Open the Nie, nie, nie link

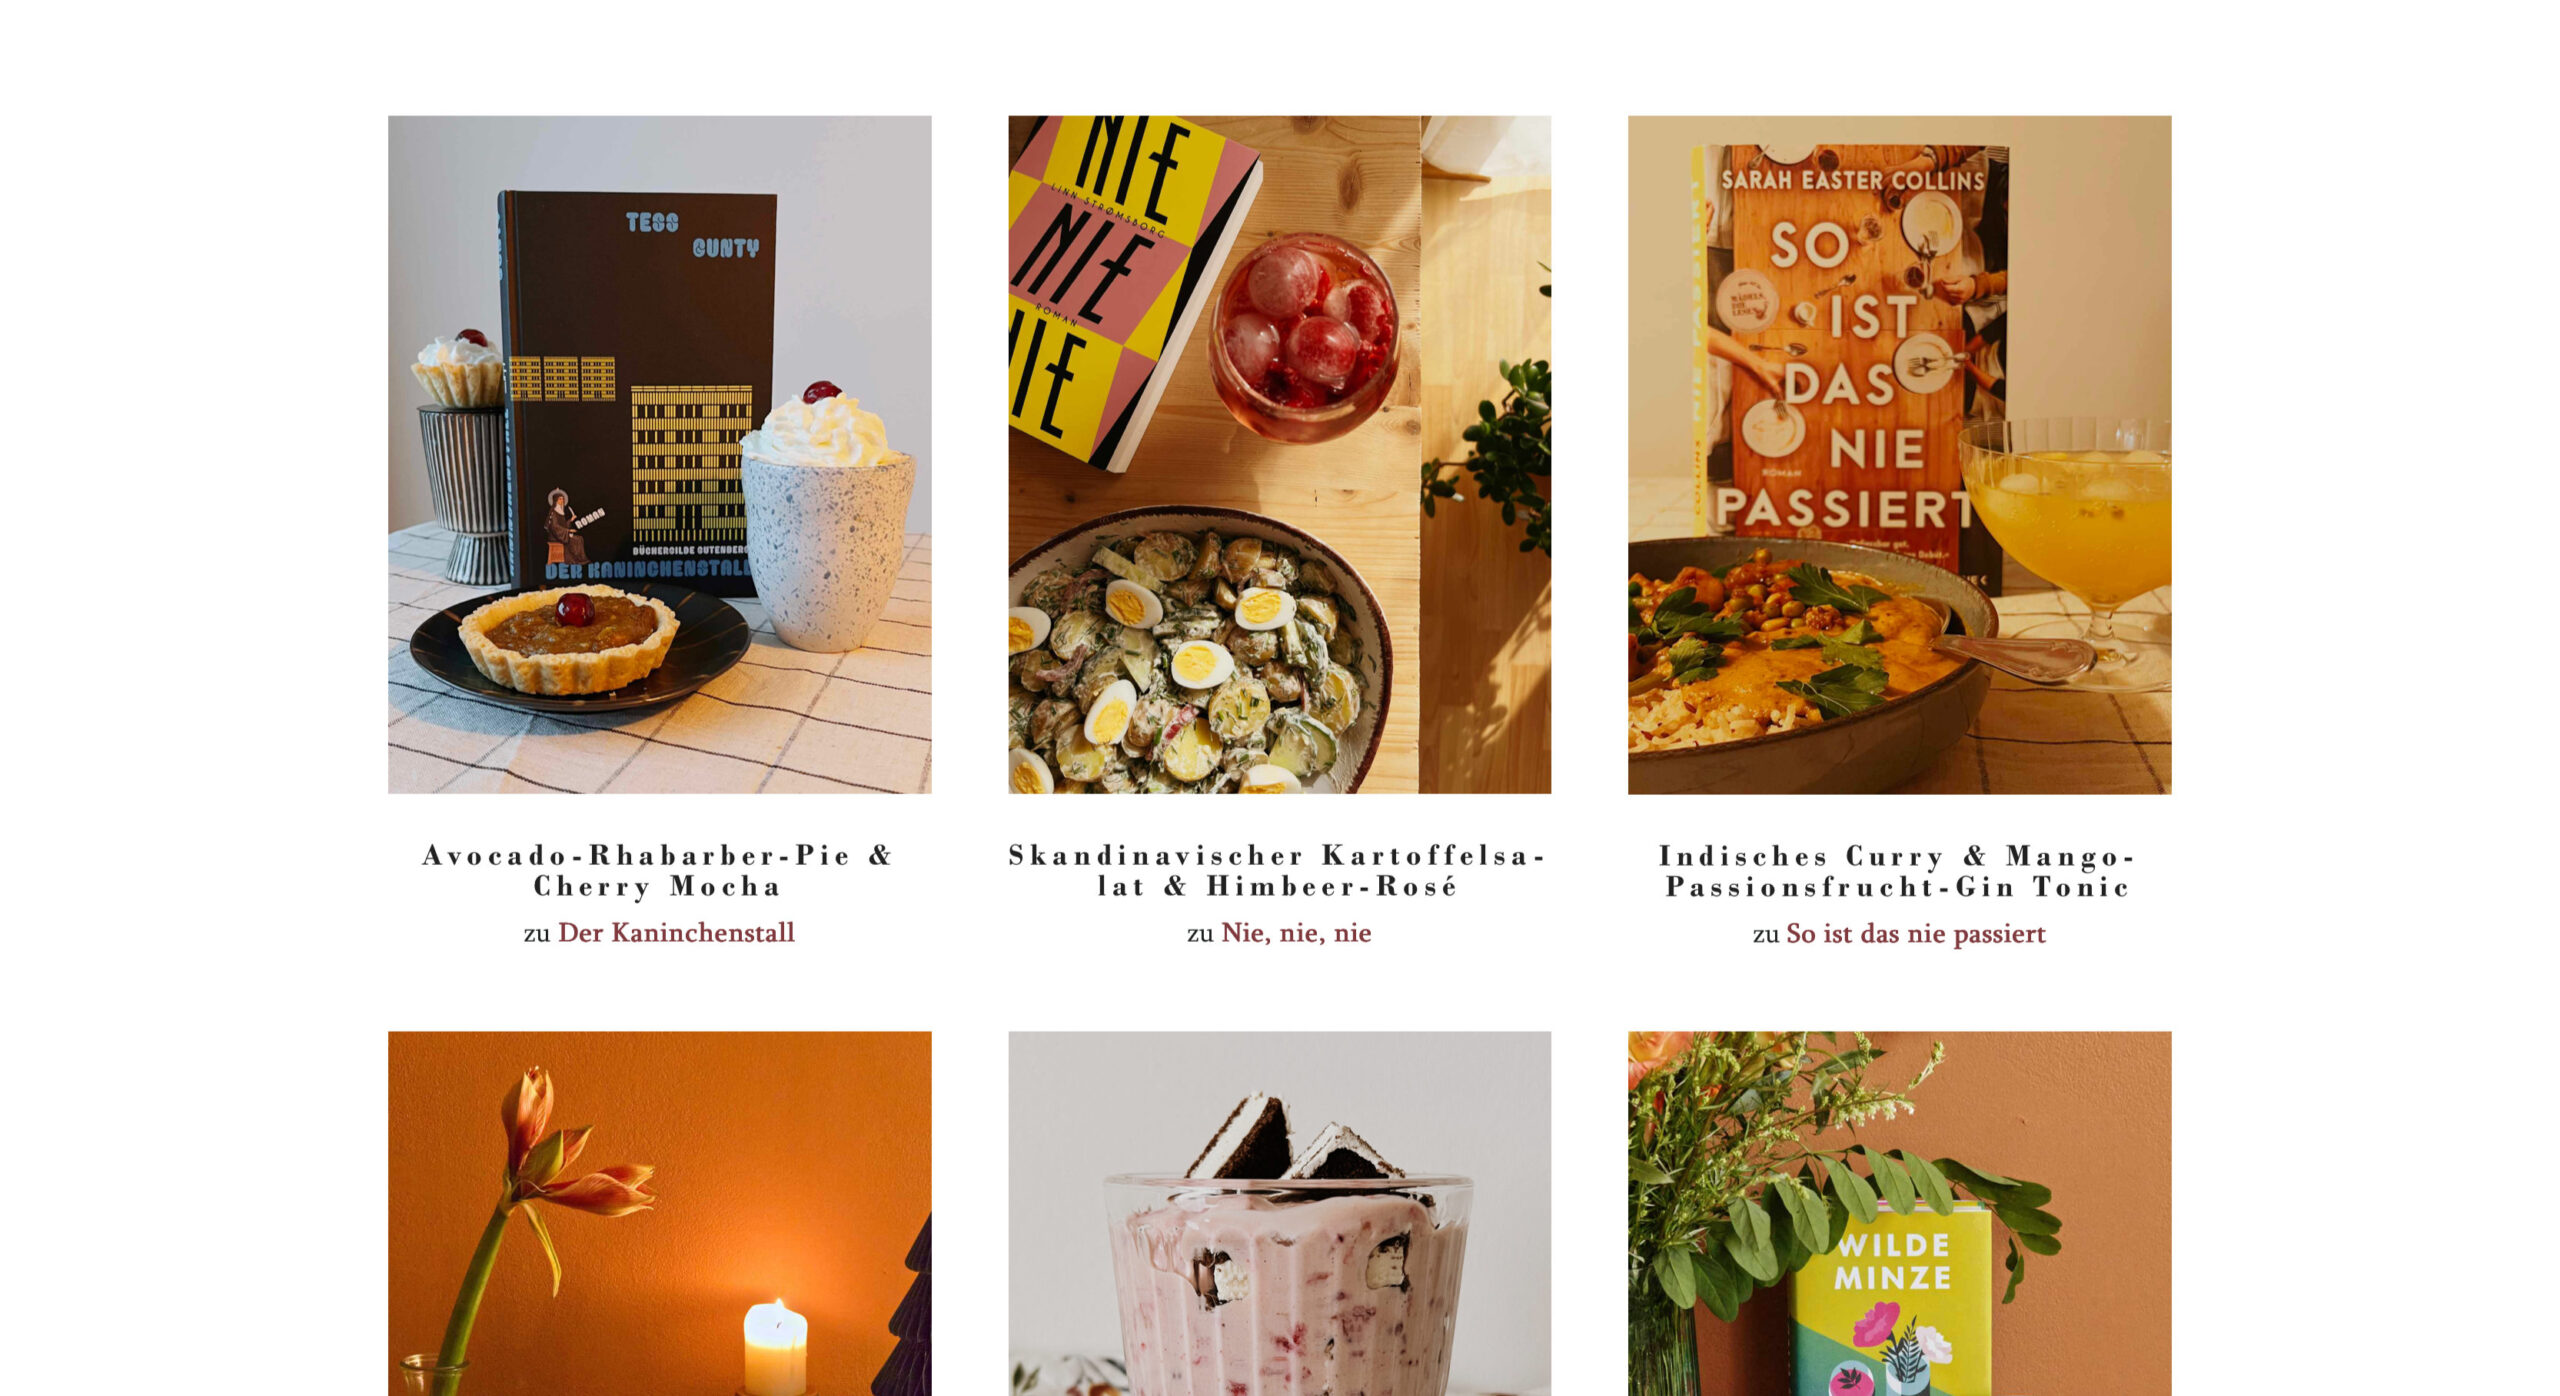pos(1296,933)
